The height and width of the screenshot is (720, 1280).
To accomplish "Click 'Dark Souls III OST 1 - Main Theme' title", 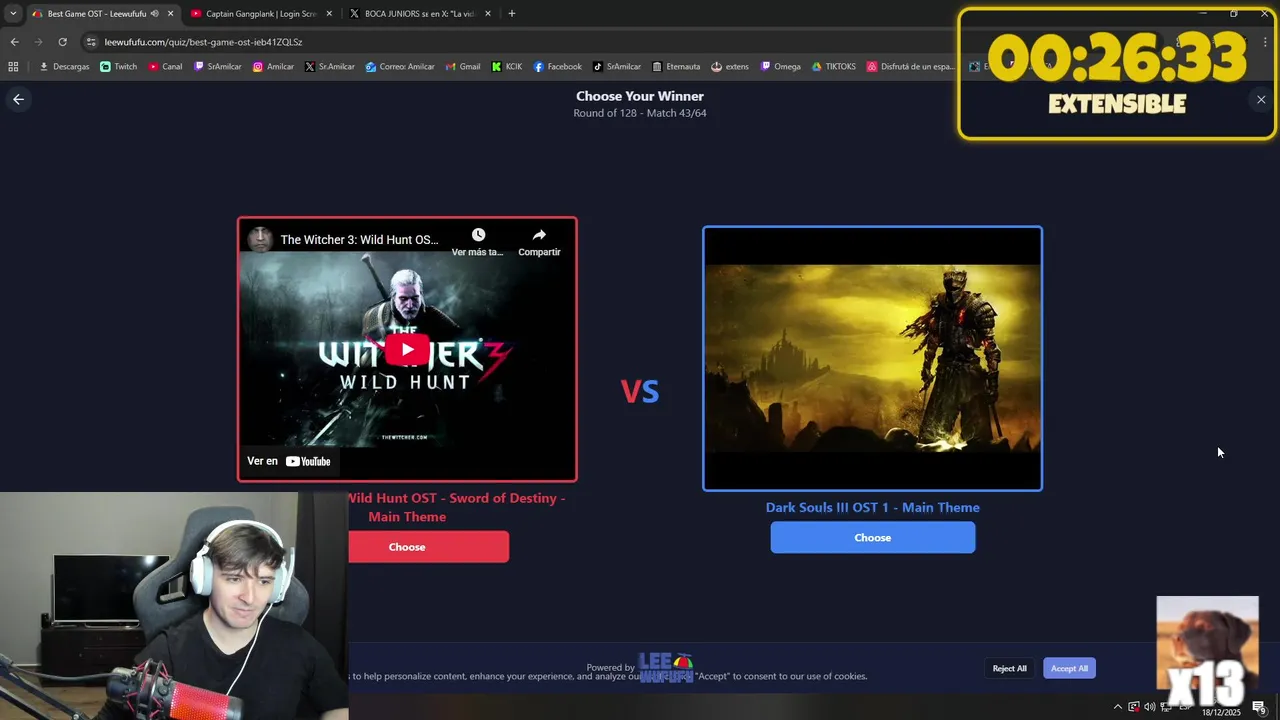I will 872,507.
